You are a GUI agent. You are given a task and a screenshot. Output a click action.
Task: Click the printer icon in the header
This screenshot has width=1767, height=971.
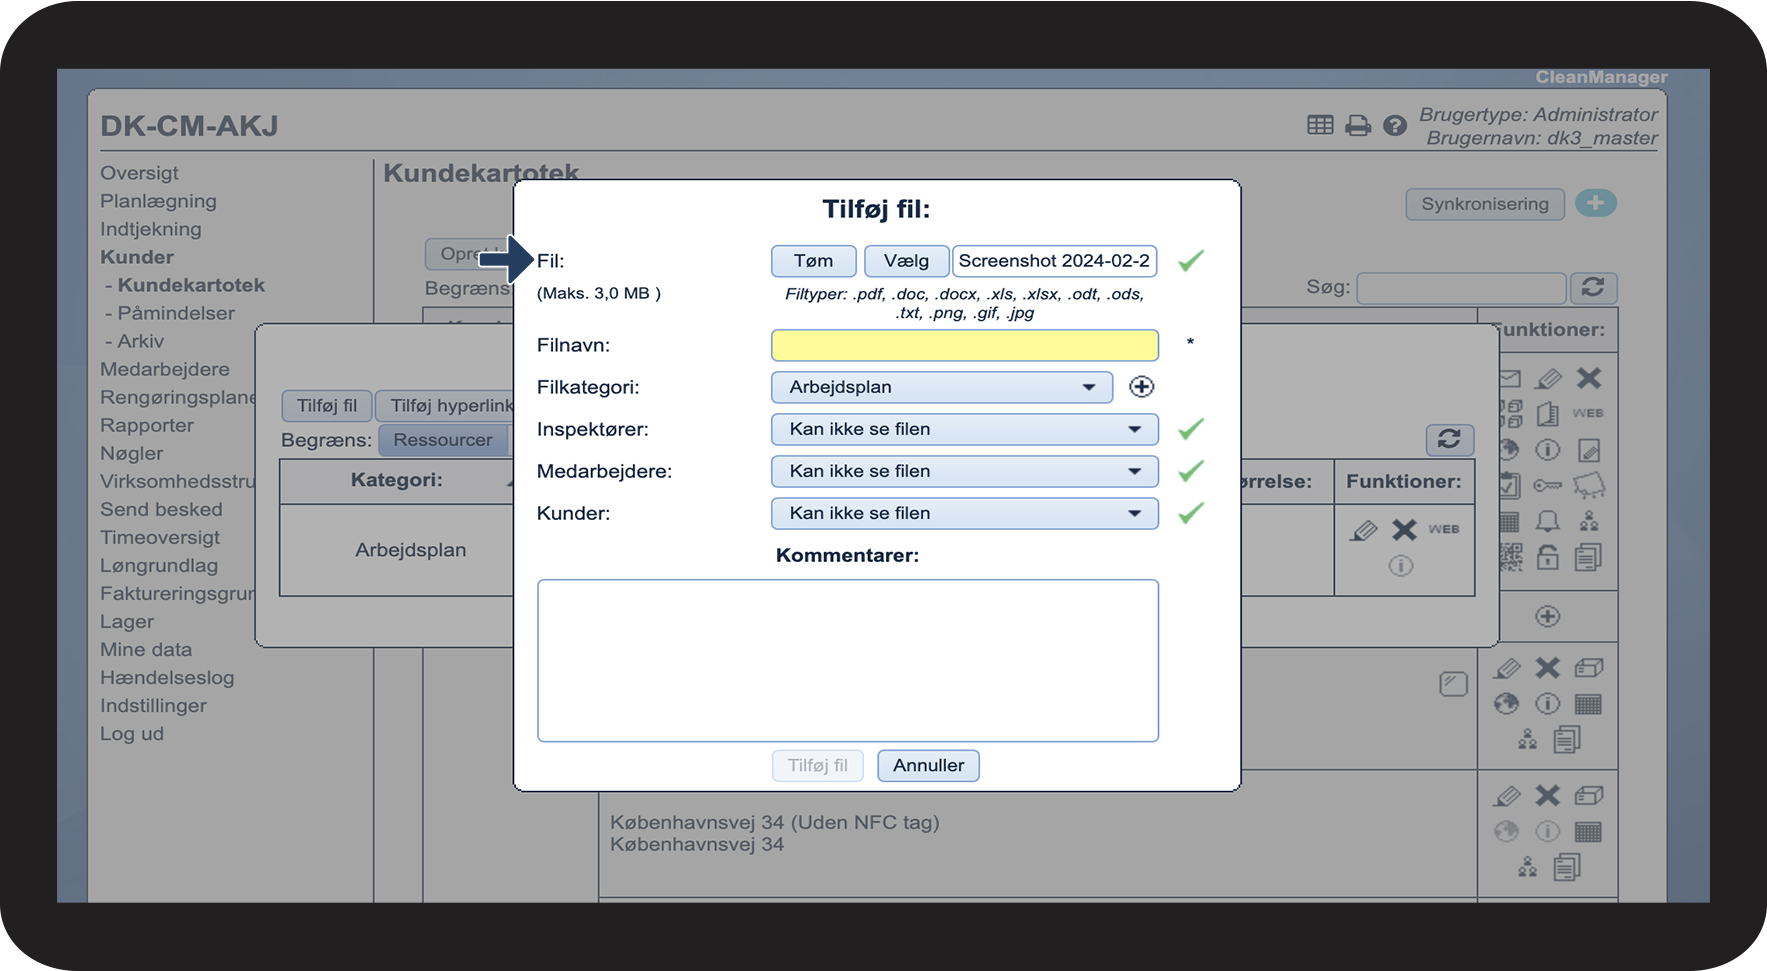point(1358,126)
